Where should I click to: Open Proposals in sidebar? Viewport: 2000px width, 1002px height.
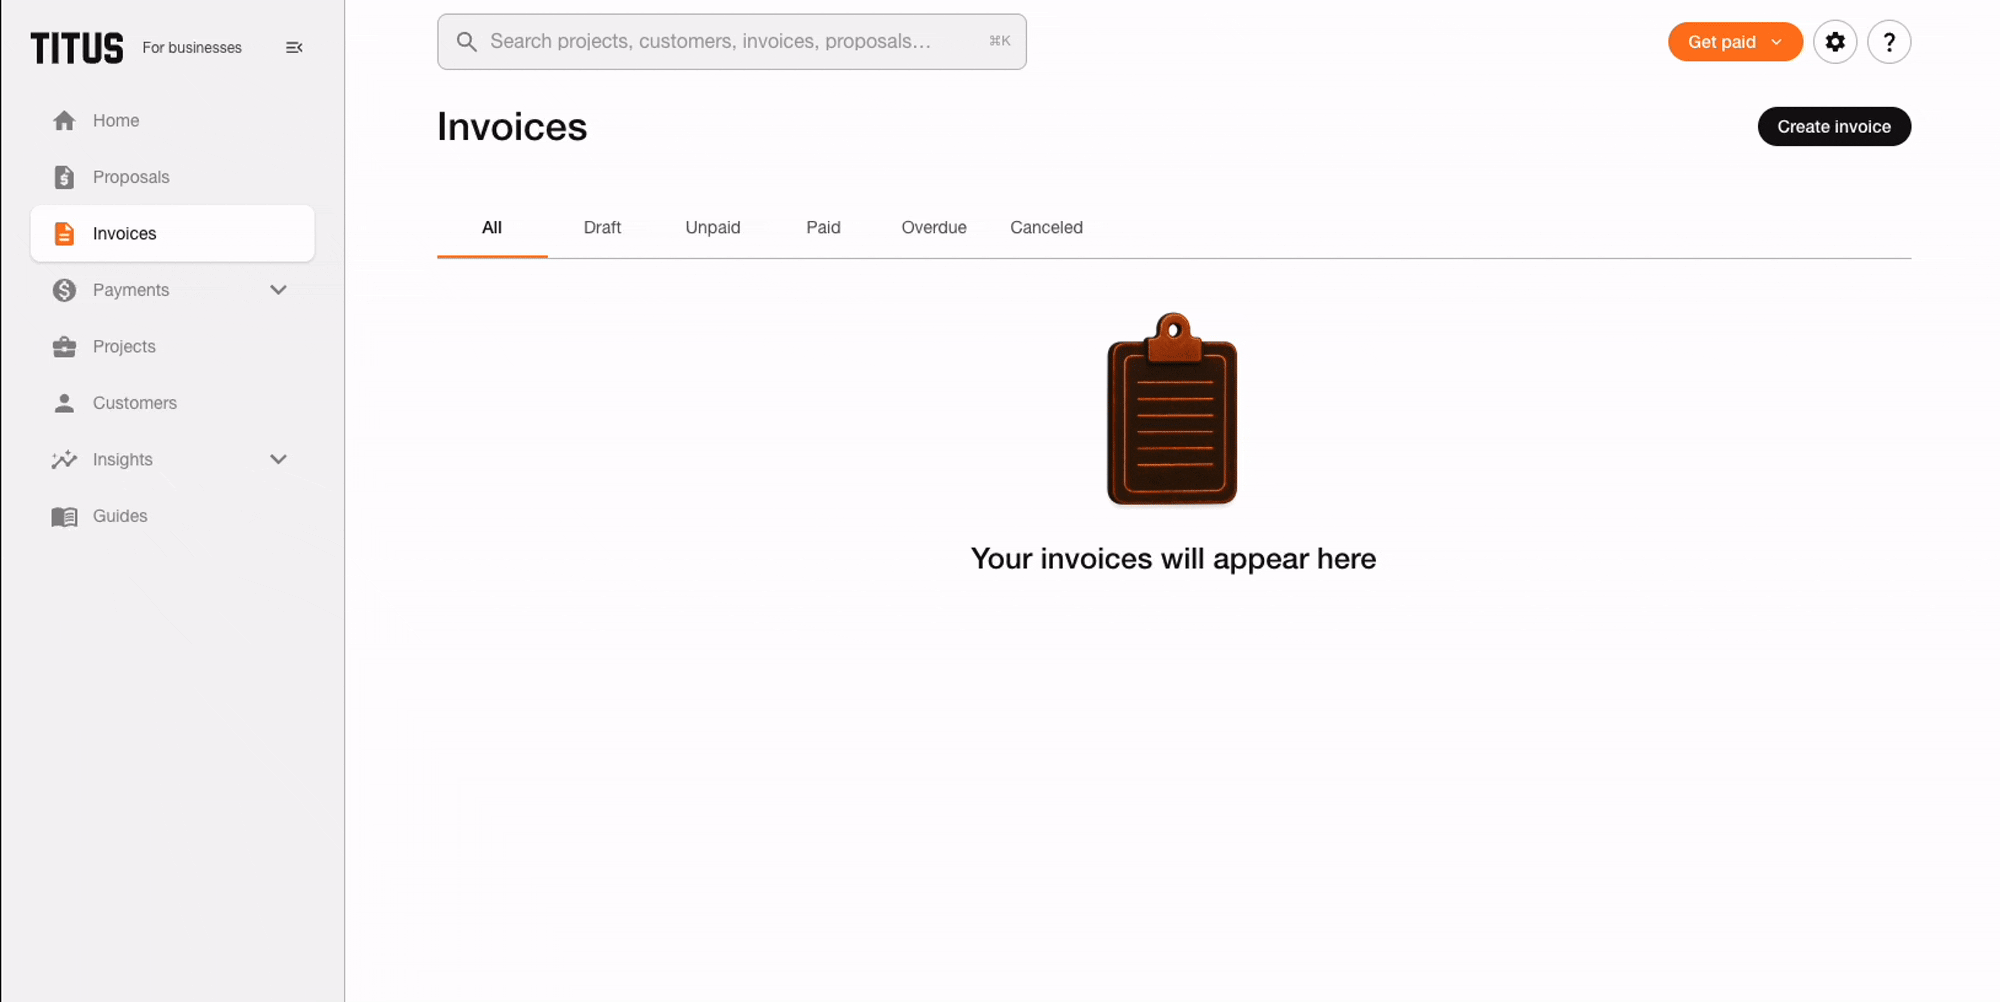click(172, 177)
